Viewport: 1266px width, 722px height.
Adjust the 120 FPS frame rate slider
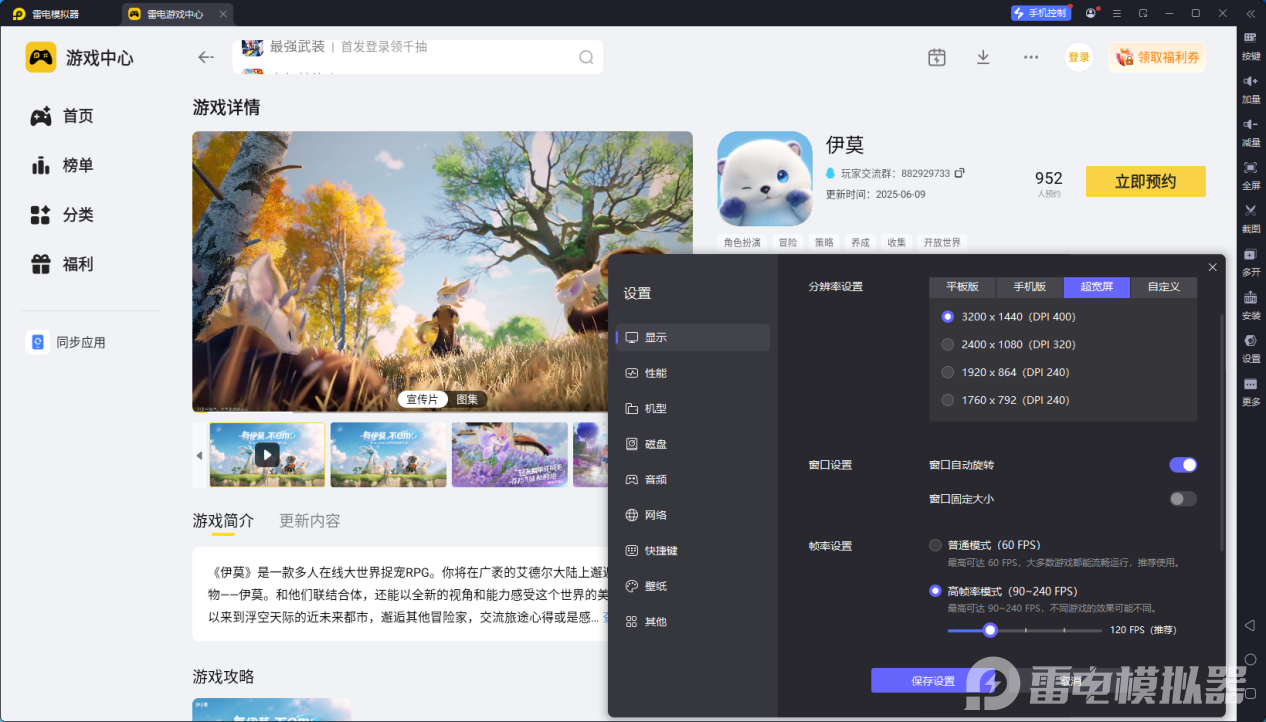click(x=990, y=630)
